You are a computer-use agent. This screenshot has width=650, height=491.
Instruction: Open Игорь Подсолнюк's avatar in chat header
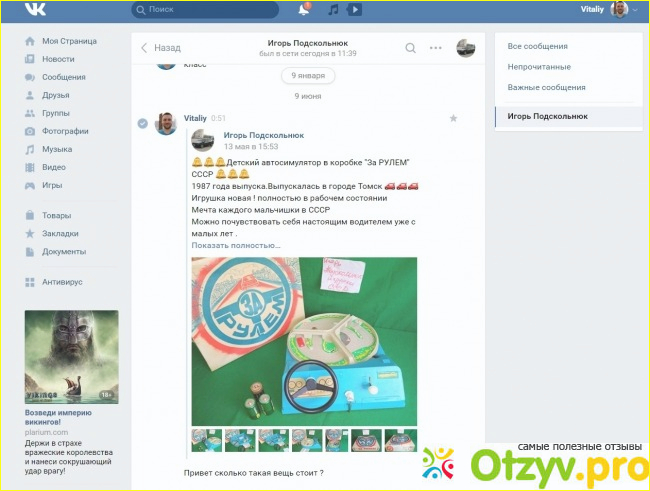(465, 48)
